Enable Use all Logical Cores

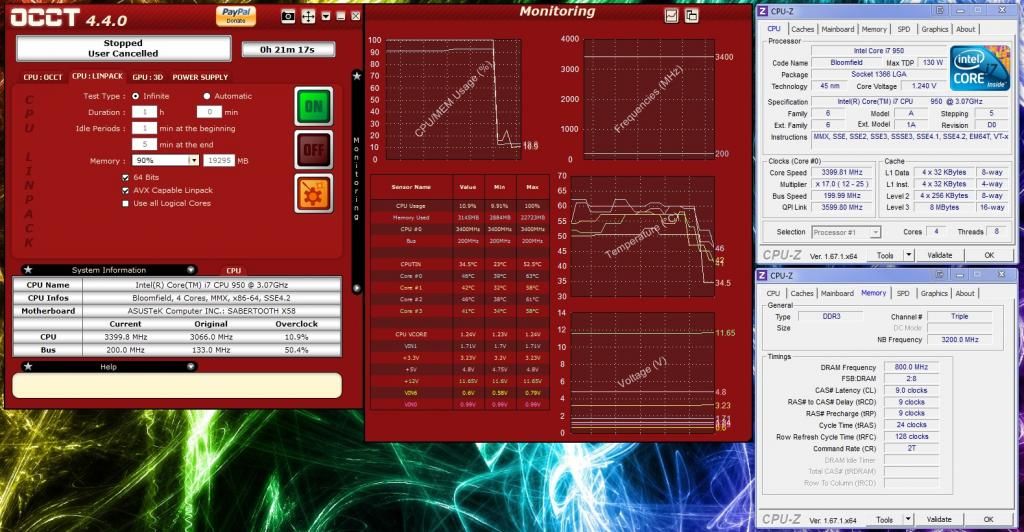(125, 204)
